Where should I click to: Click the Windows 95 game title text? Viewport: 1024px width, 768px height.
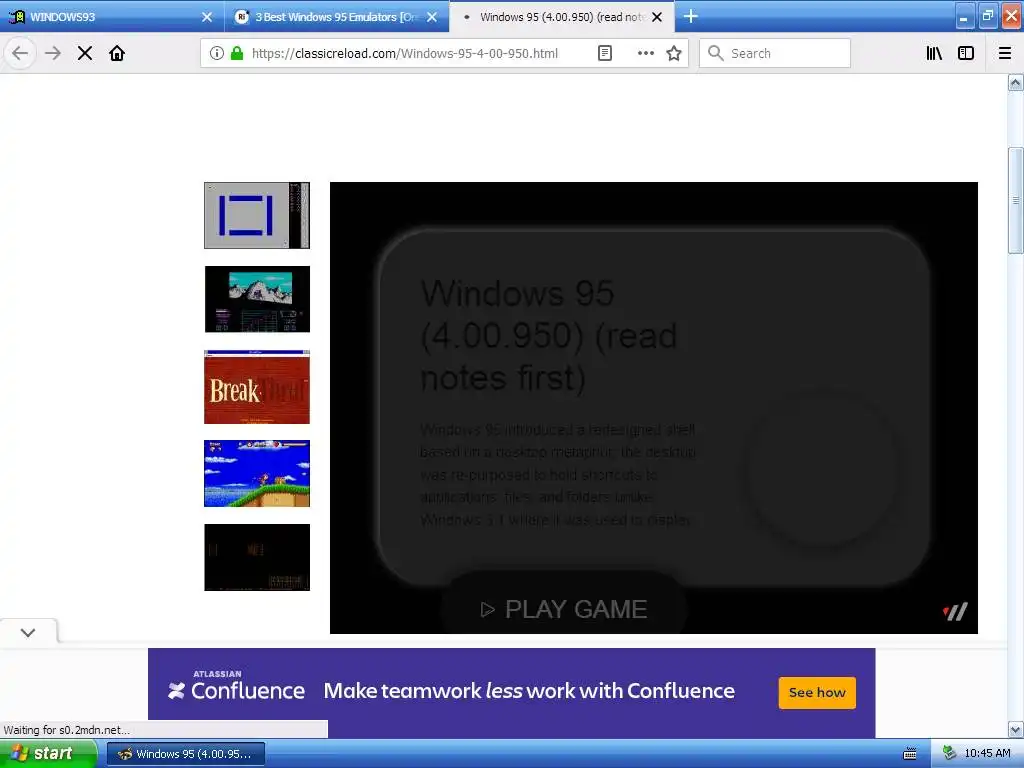tap(549, 335)
